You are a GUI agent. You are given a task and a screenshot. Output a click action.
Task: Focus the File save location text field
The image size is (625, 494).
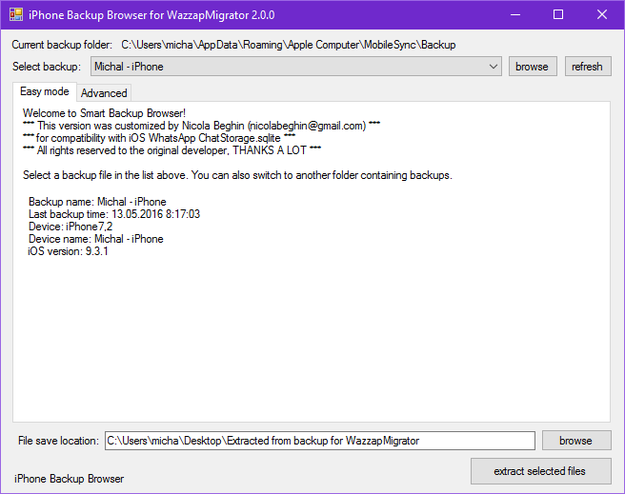click(320, 441)
